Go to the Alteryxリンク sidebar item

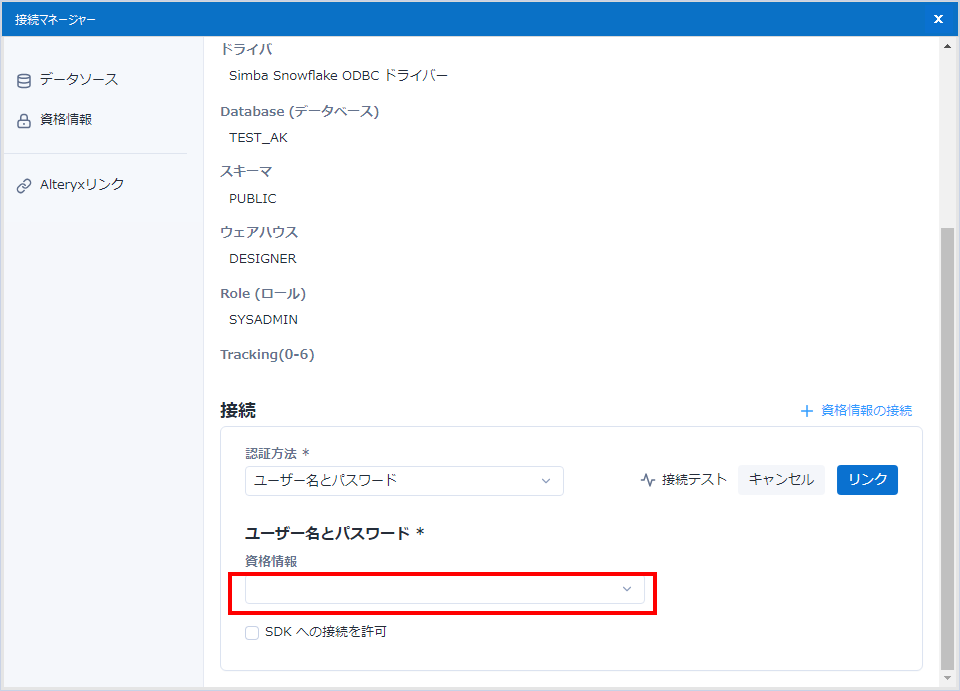point(82,185)
